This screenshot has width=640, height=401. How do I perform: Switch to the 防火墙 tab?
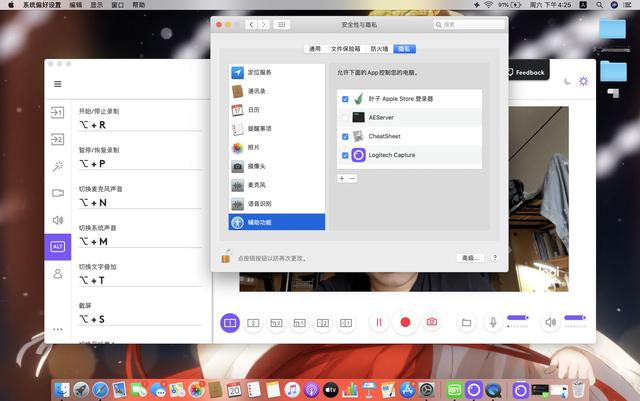(379, 49)
